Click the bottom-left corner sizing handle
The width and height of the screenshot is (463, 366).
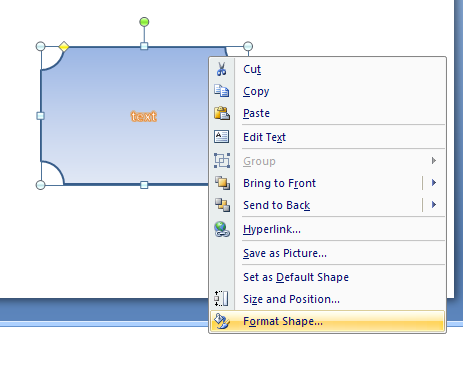point(40,185)
